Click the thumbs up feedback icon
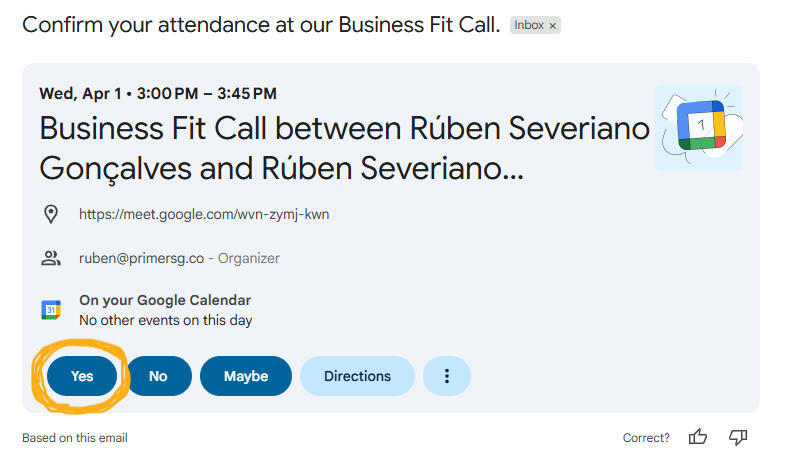This screenshot has height=462, width=788. [x=698, y=437]
